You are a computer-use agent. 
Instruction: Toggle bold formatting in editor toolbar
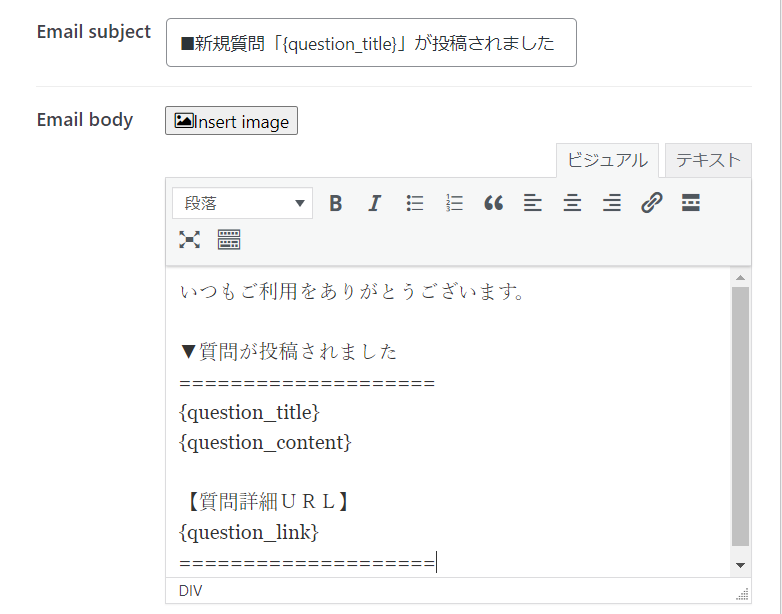click(336, 203)
